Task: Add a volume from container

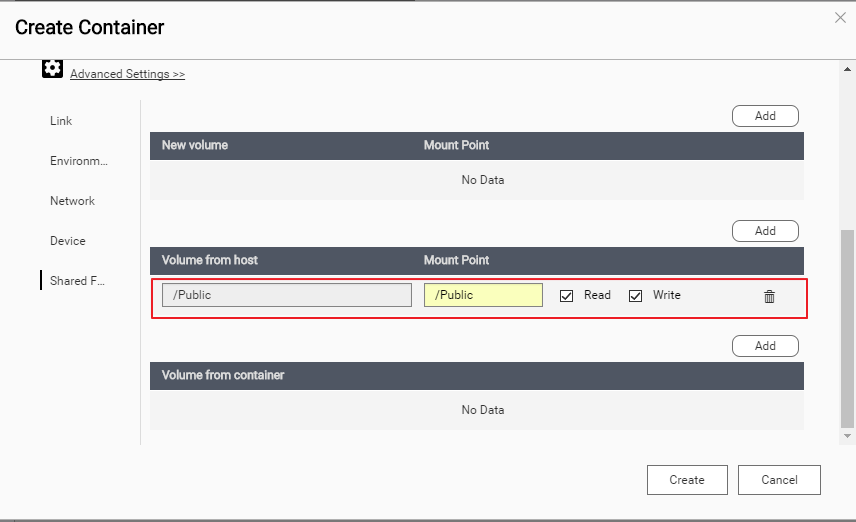Action: [765, 346]
